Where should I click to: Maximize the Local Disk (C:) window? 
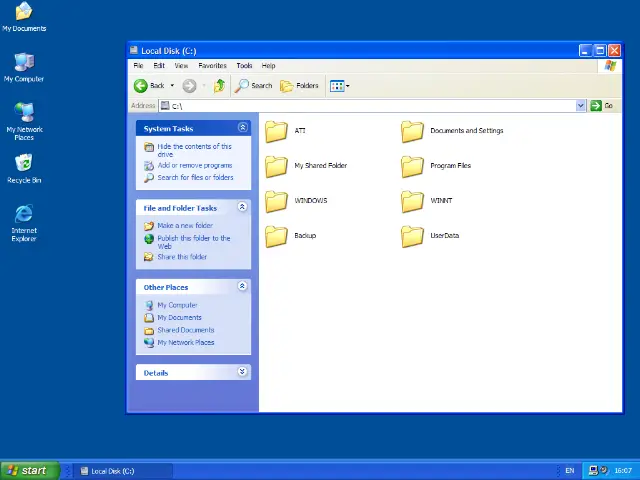click(x=600, y=51)
